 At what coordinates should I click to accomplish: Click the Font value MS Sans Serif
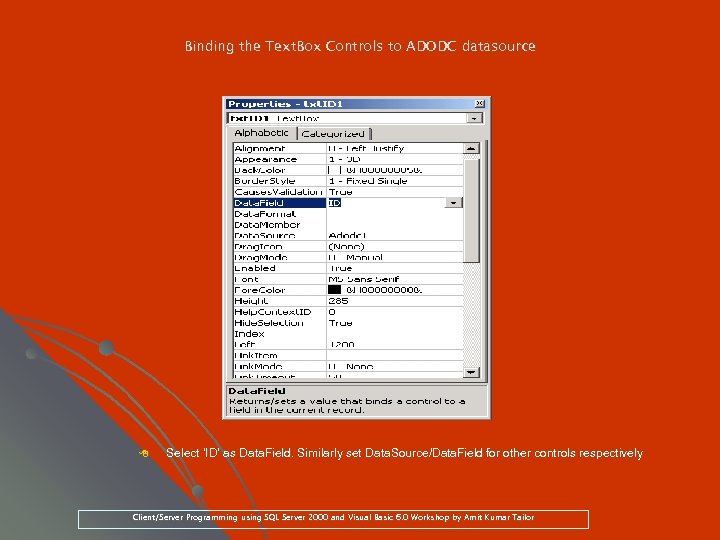364,279
